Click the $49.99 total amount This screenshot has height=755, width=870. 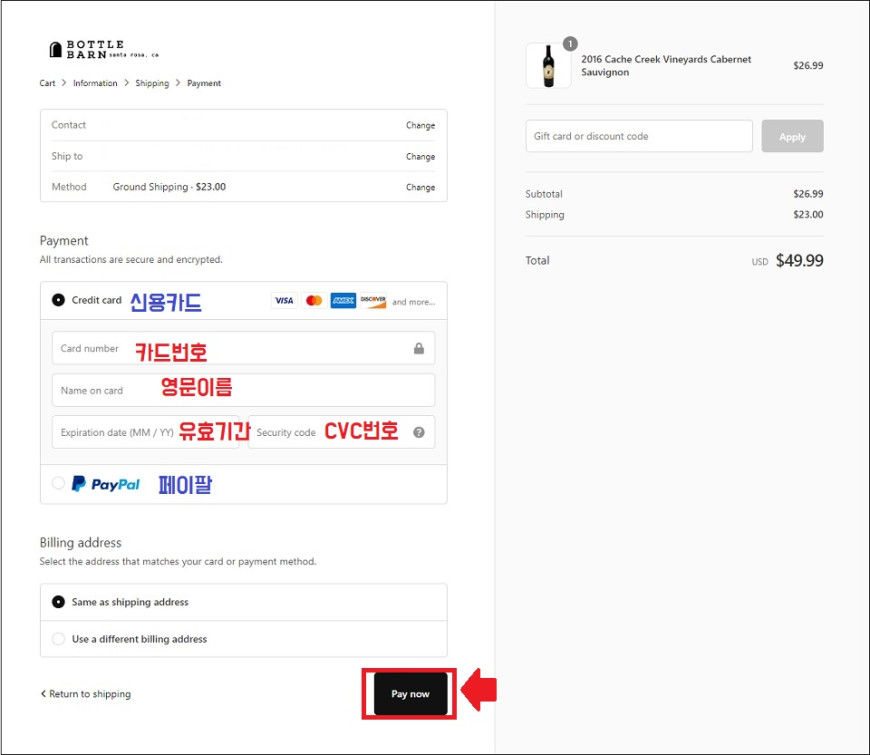tap(799, 261)
